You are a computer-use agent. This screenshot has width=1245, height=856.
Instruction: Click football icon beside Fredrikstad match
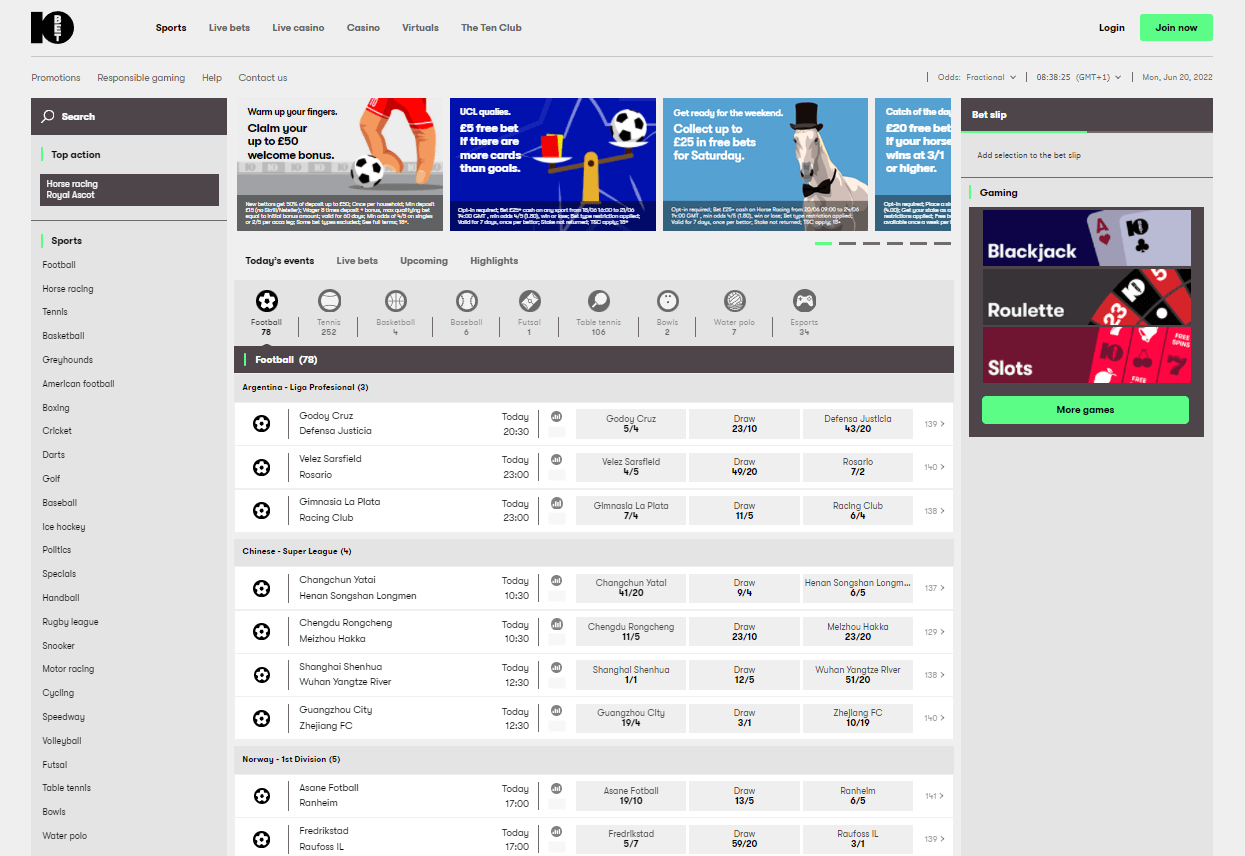(262, 839)
